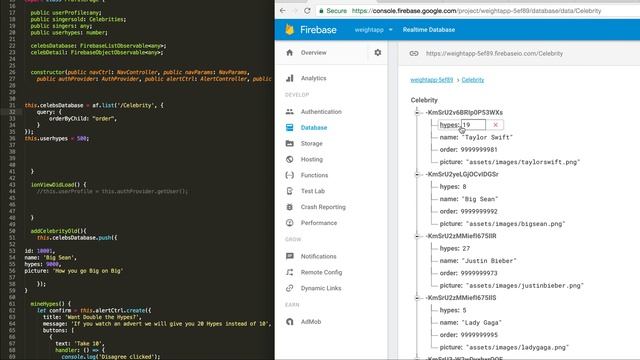Image resolution: width=640 pixels, height=360 pixels.
Task: Click orderByChild line in code editor
Action: pyautogui.click(x=82, y=119)
